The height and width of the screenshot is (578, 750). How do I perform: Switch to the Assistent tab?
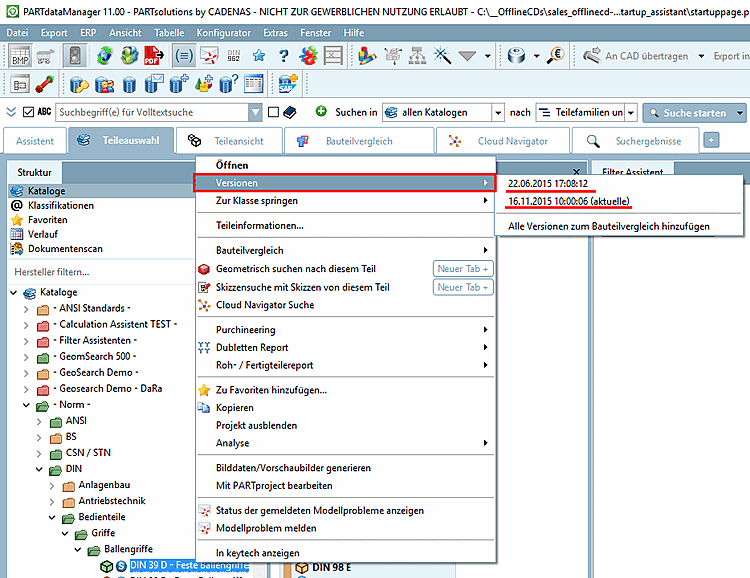pos(35,141)
